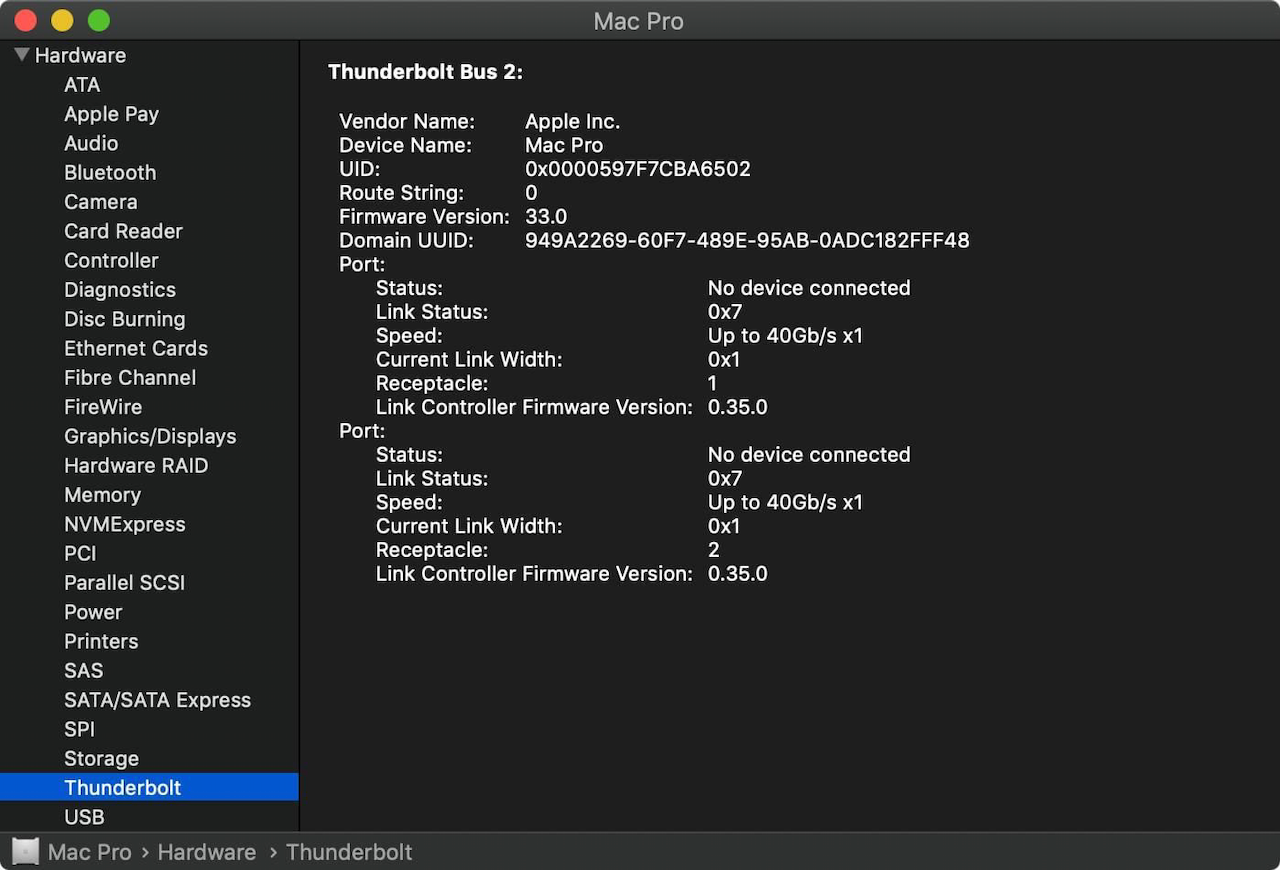
Task: Click Thunderbolt in the path bar
Action: coord(349,852)
